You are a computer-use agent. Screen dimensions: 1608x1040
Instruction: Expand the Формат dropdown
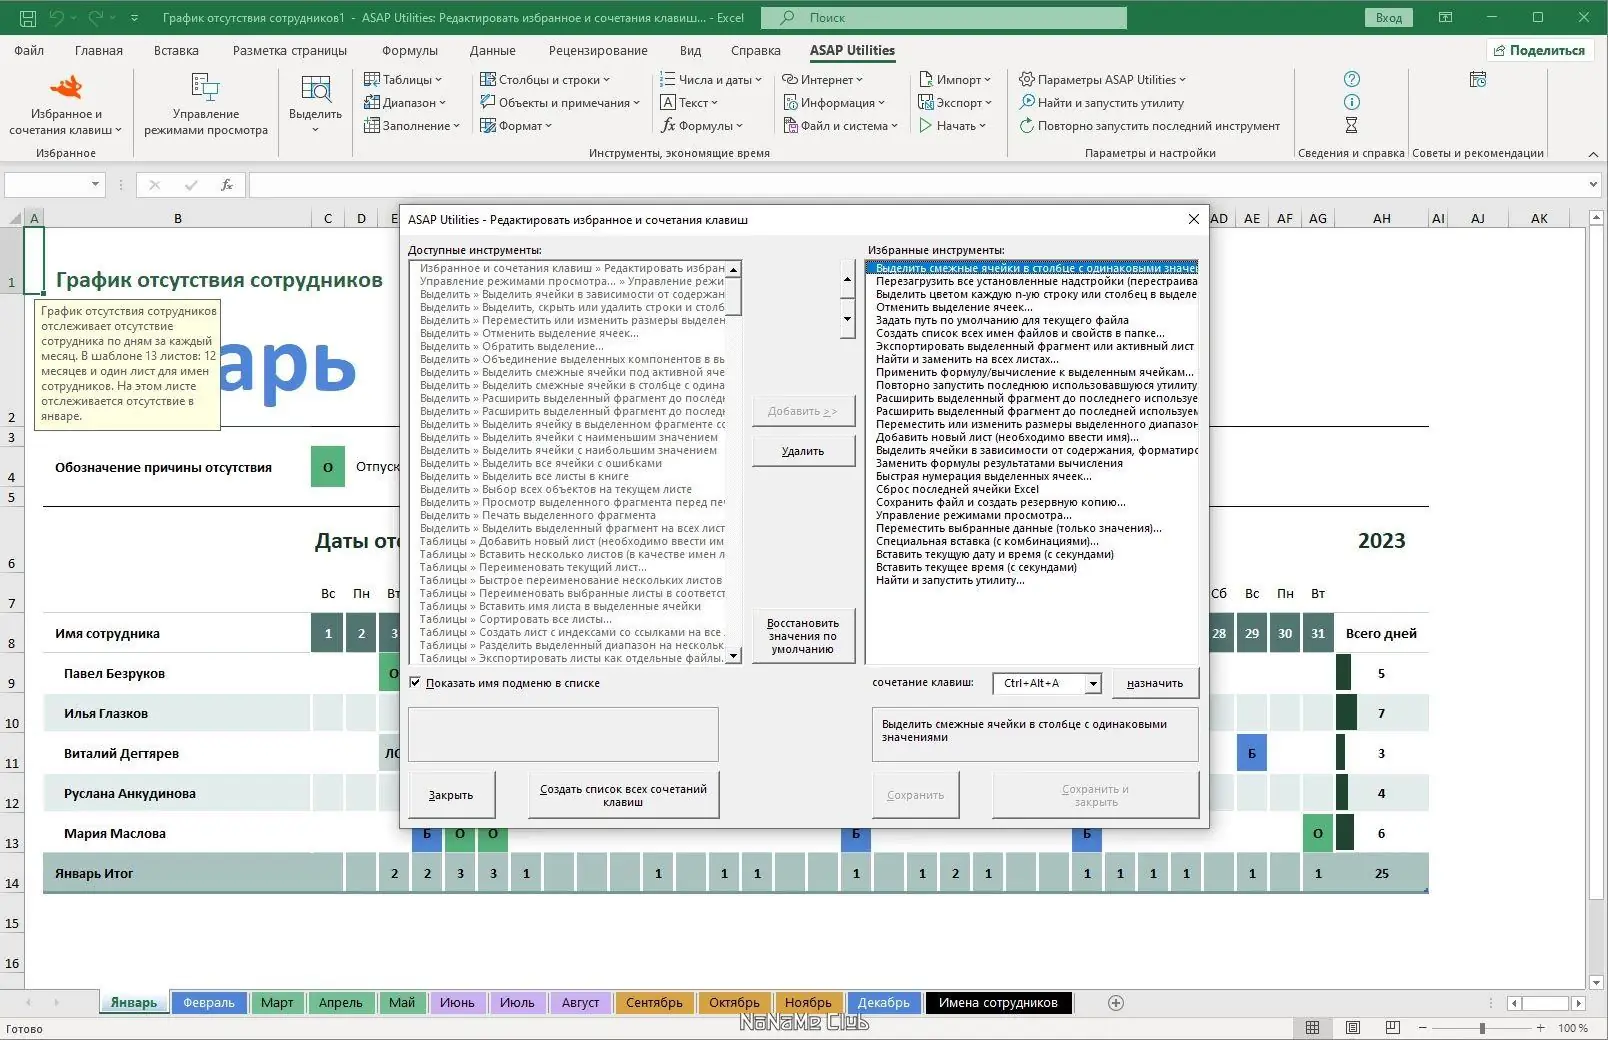pos(516,126)
